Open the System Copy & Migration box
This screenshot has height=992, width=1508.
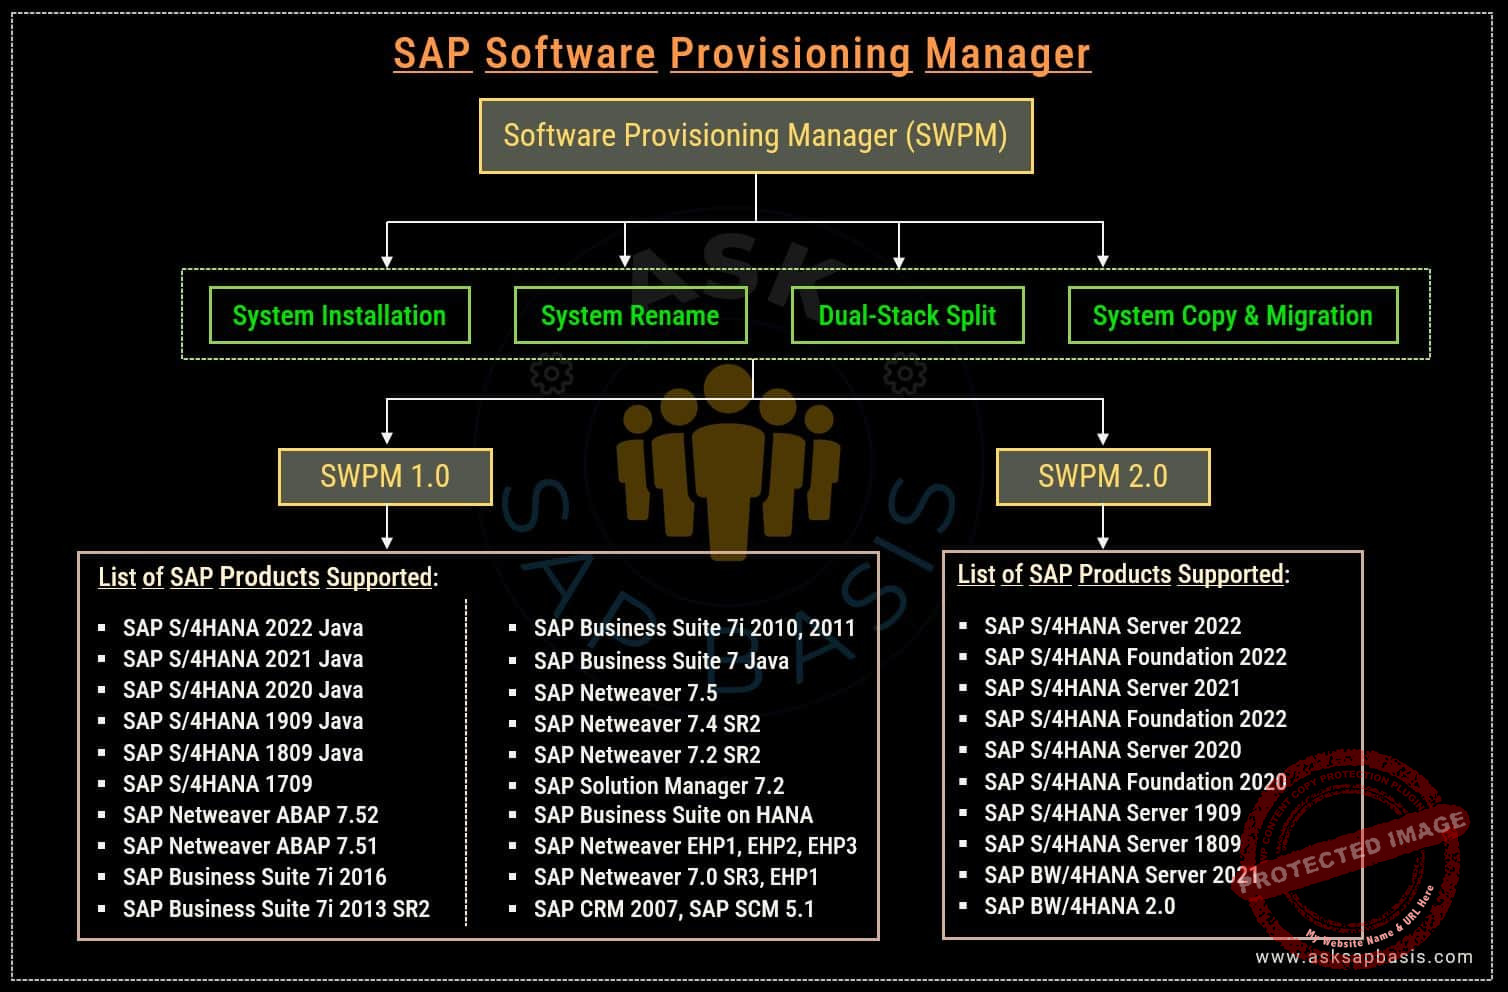[x=1232, y=316]
